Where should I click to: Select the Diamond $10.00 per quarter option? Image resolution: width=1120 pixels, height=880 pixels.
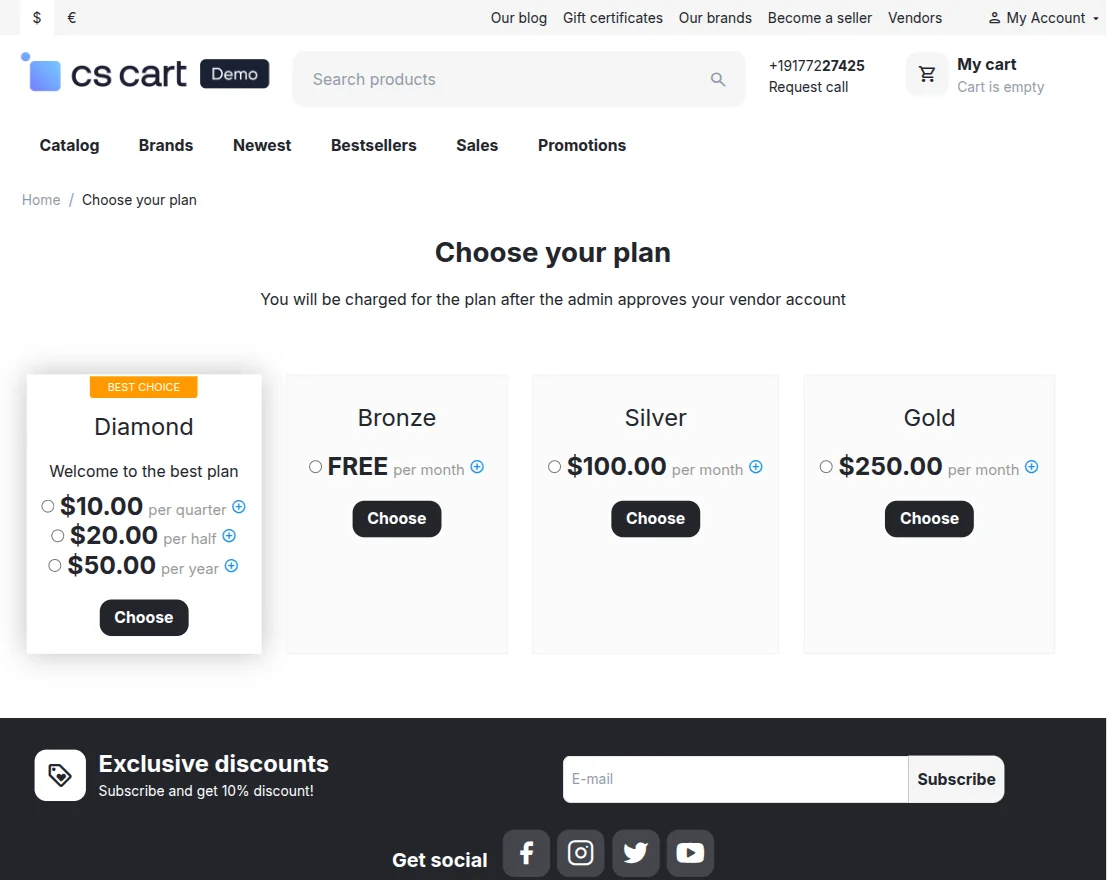(x=47, y=506)
